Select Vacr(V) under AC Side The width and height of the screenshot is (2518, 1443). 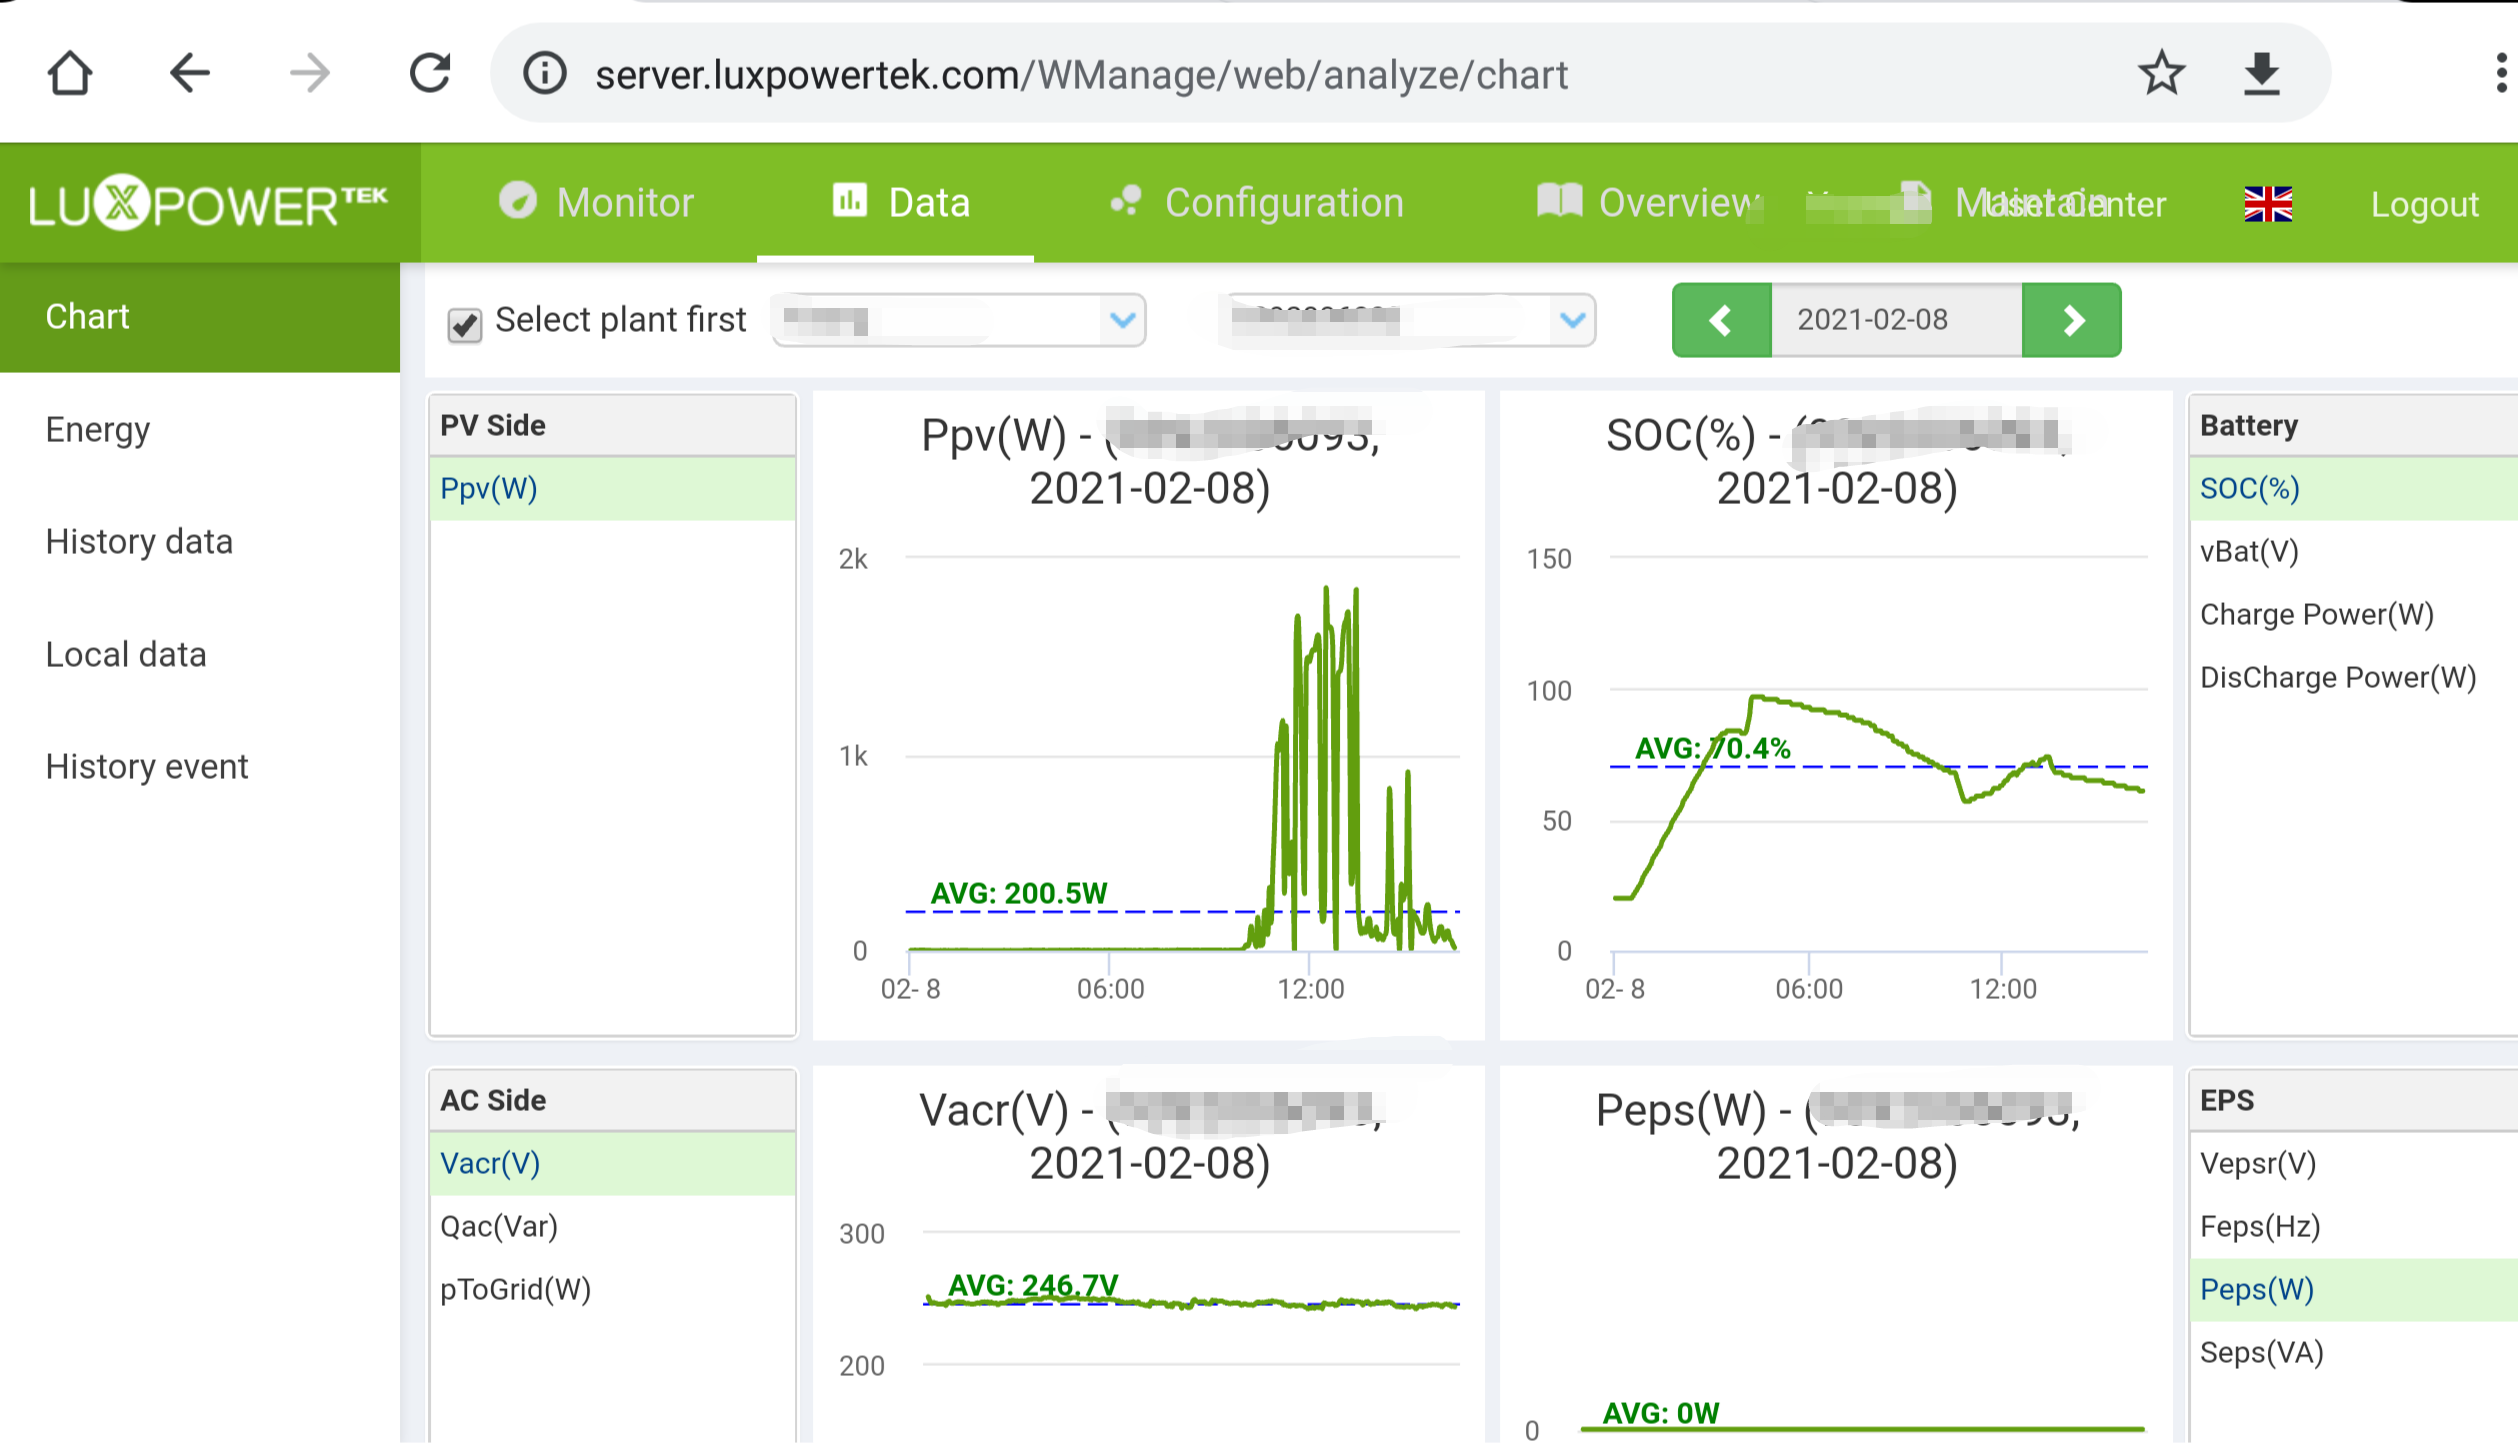coord(612,1164)
